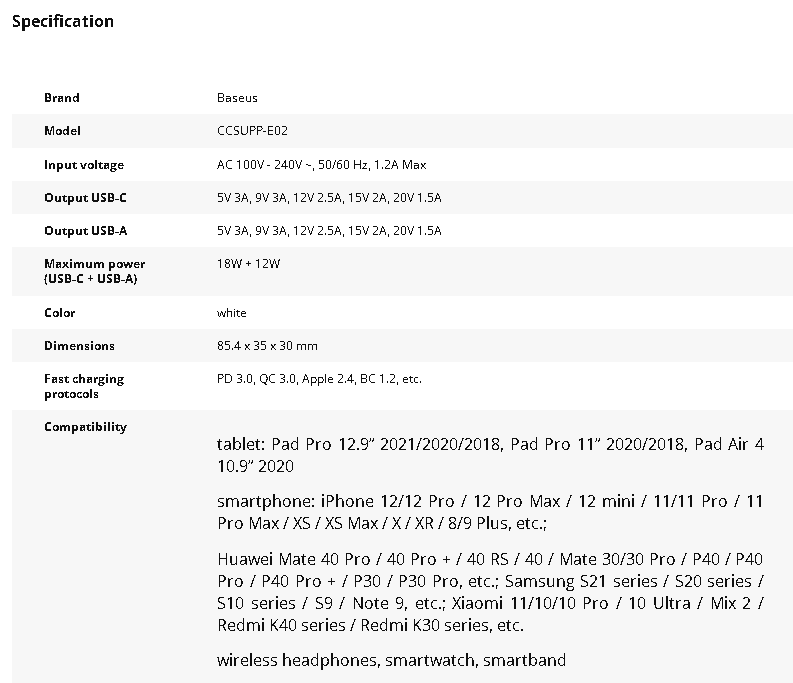Image resolution: width=793 pixels, height=683 pixels.
Task: Click the 18W + 12W value
Action: (x=248, y=264)
